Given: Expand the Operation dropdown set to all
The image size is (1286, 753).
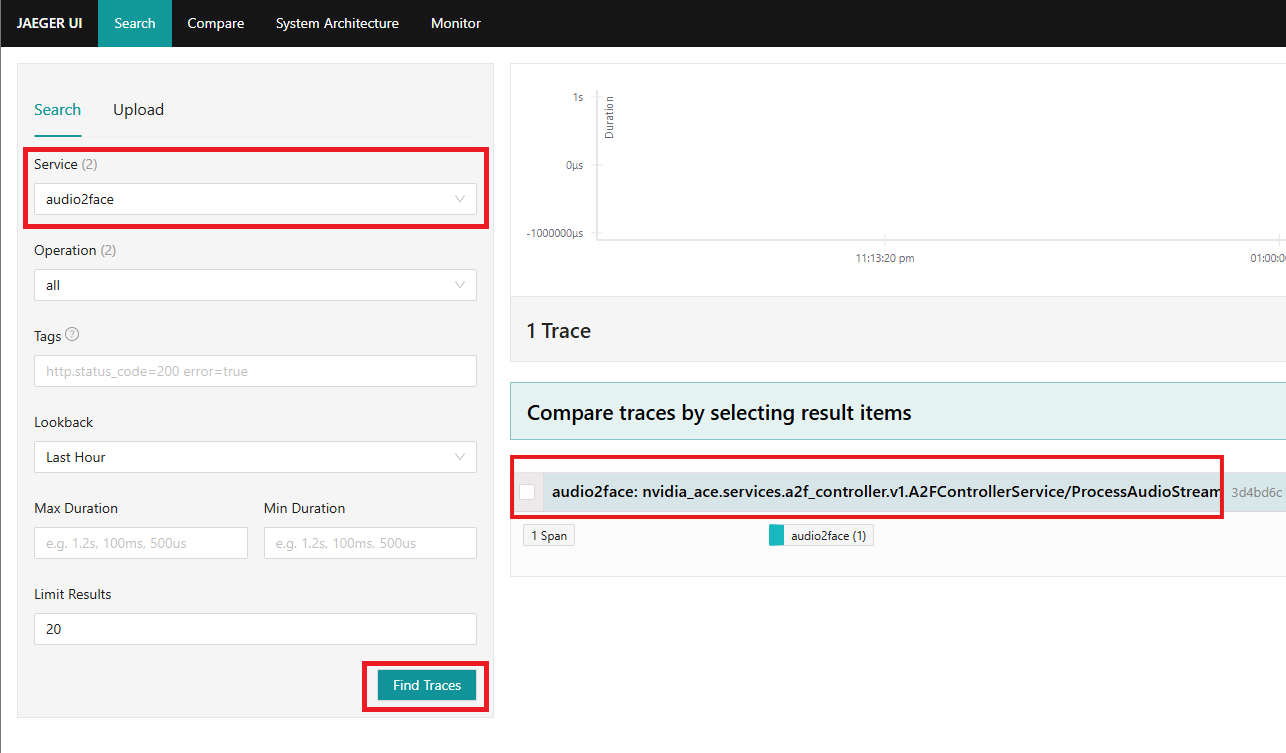Looking at the screenshot, I should [255, 285].
